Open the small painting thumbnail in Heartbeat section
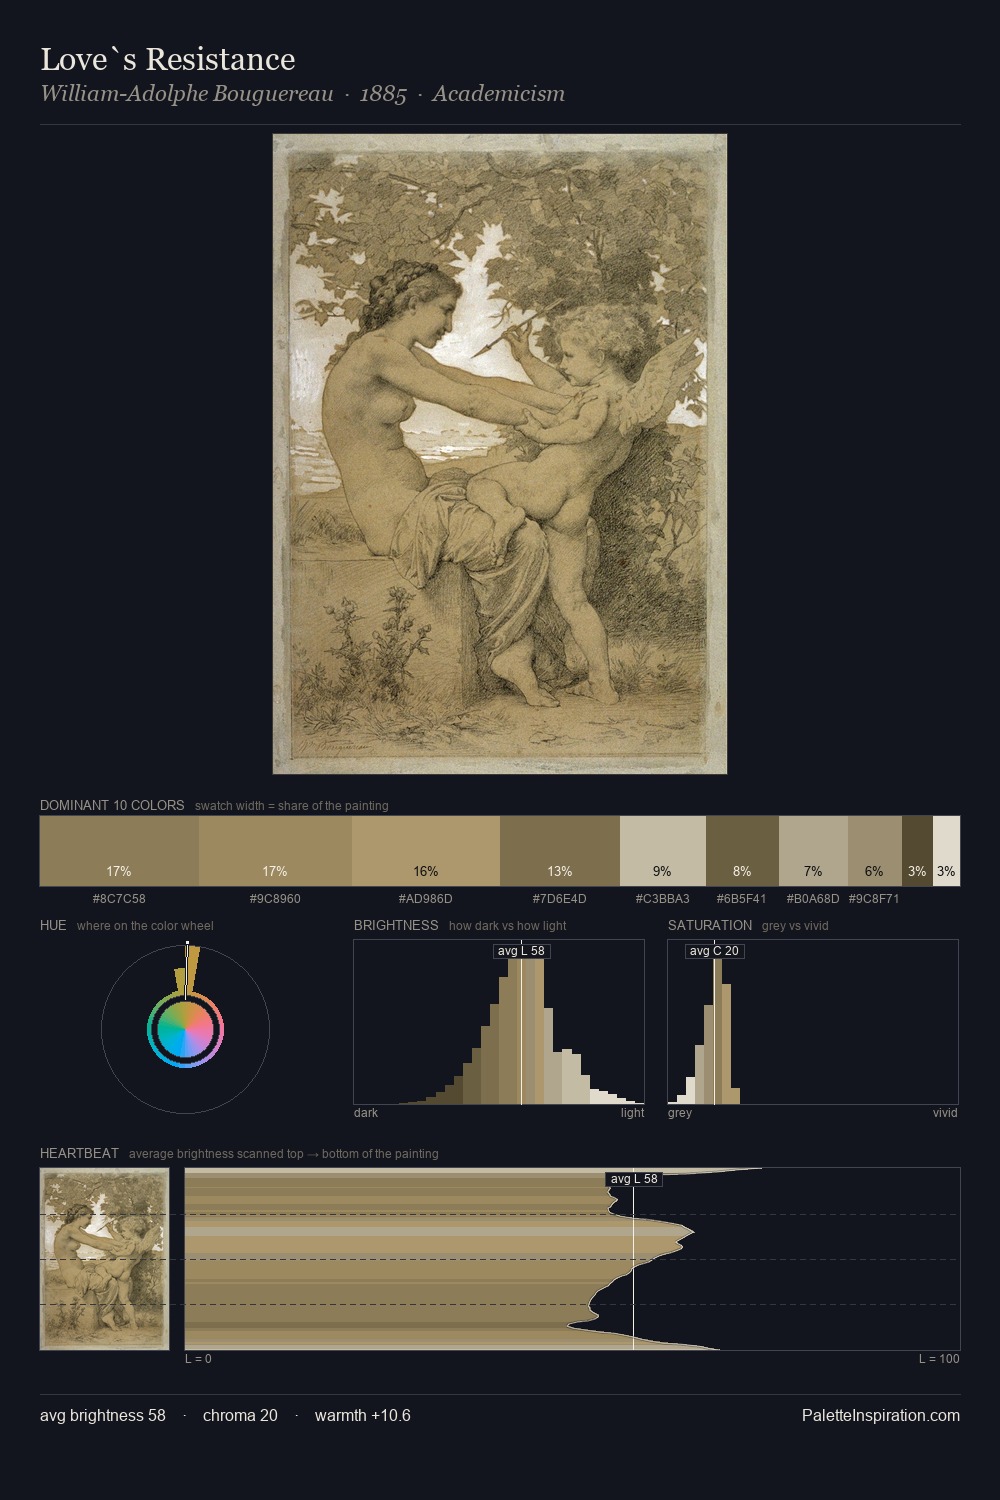Viewport: 1000px width, 1500px height. coord(104,1259)
